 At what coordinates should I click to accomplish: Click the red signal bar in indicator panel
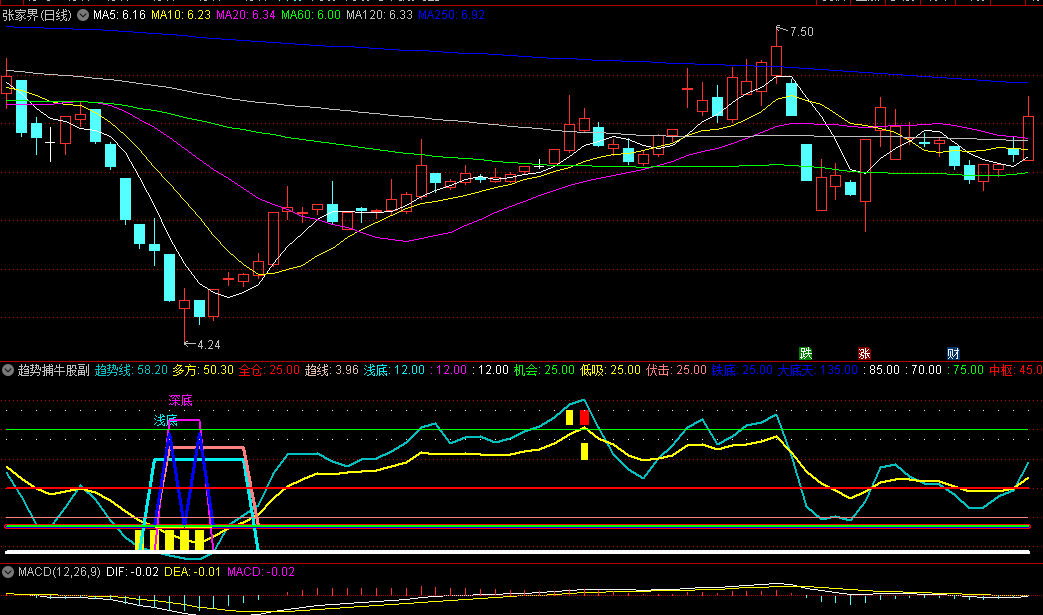click(x=584, y=418)
